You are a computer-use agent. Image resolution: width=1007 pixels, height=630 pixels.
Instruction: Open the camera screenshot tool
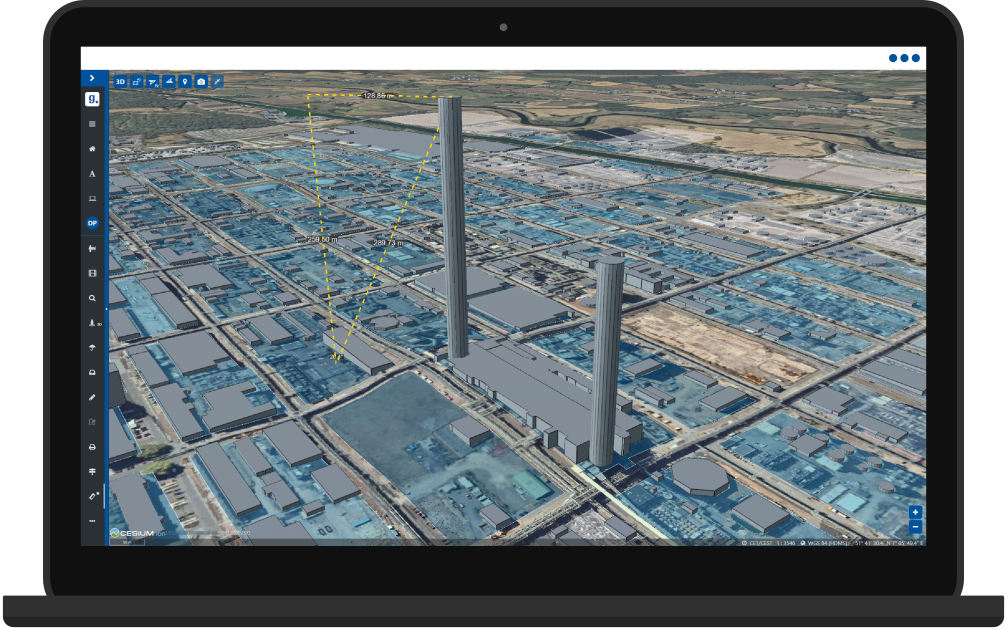click(201, 81)
